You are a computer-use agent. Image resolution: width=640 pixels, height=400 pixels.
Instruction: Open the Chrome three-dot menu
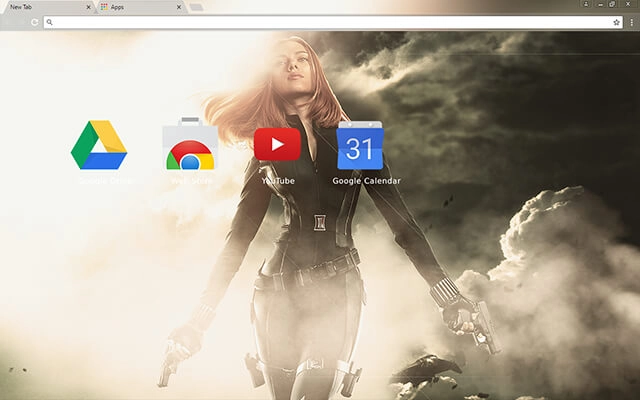[x=632, y=22]
